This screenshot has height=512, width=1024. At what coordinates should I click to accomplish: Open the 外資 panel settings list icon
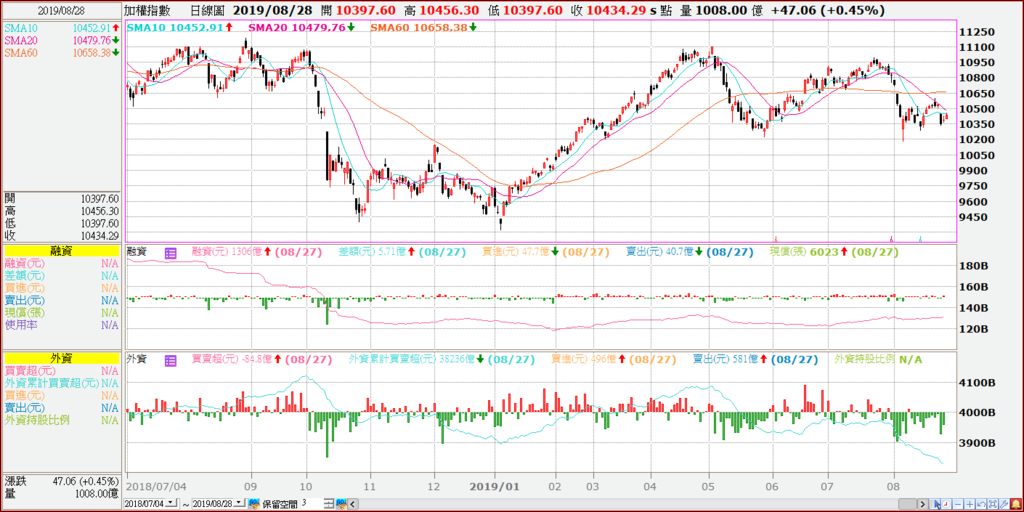170,360
